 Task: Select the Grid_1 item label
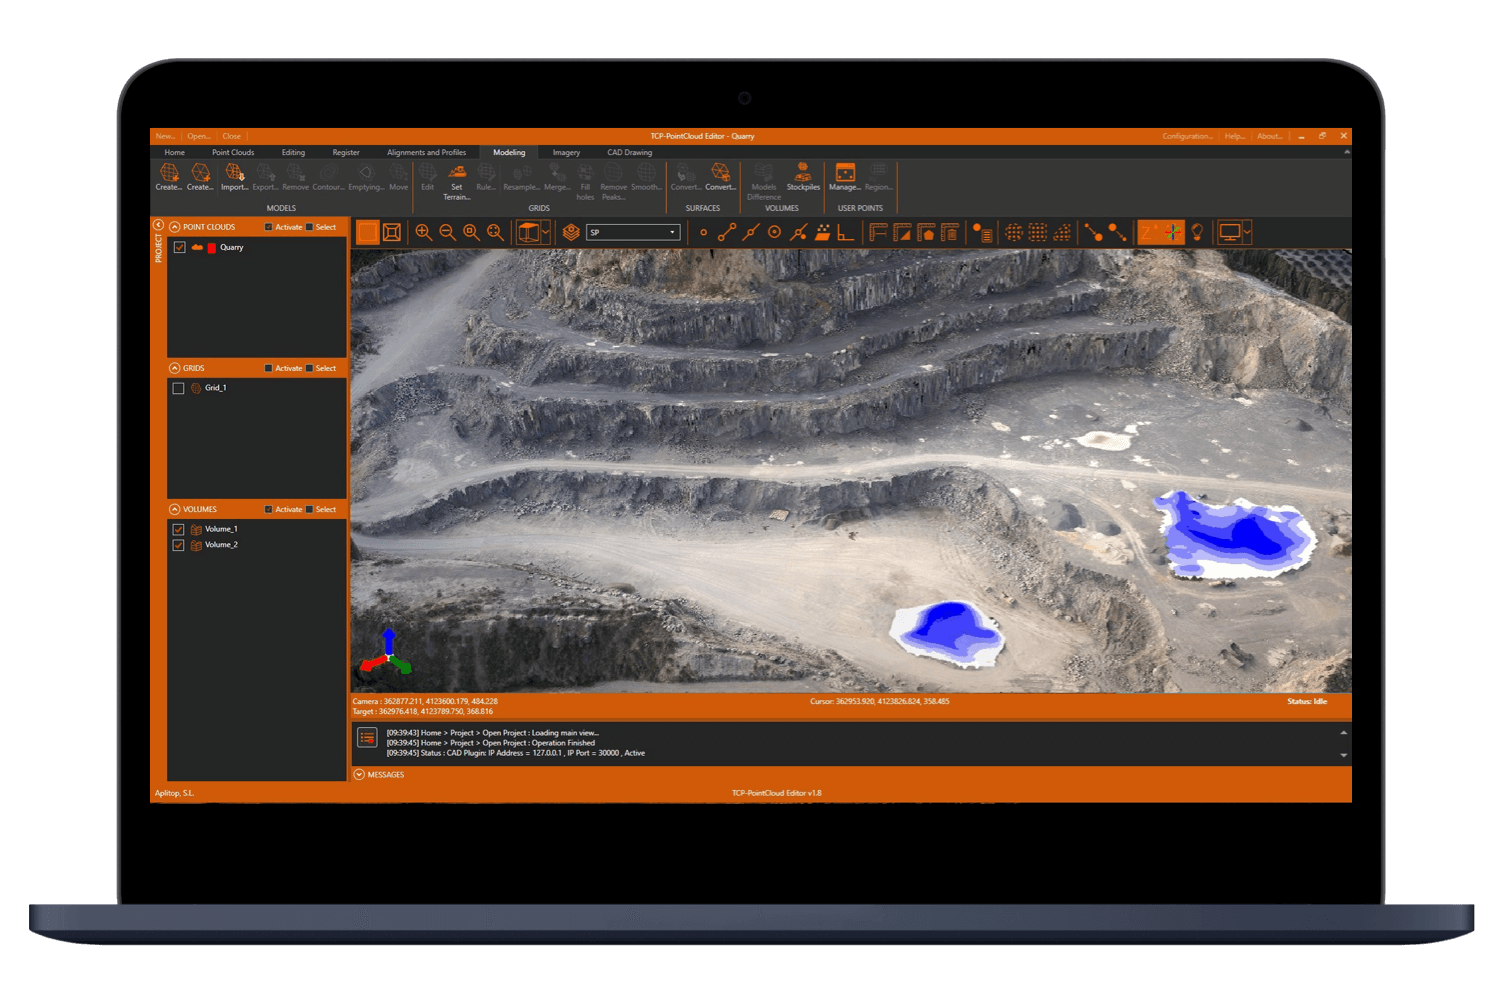click(x=216, y=388)
